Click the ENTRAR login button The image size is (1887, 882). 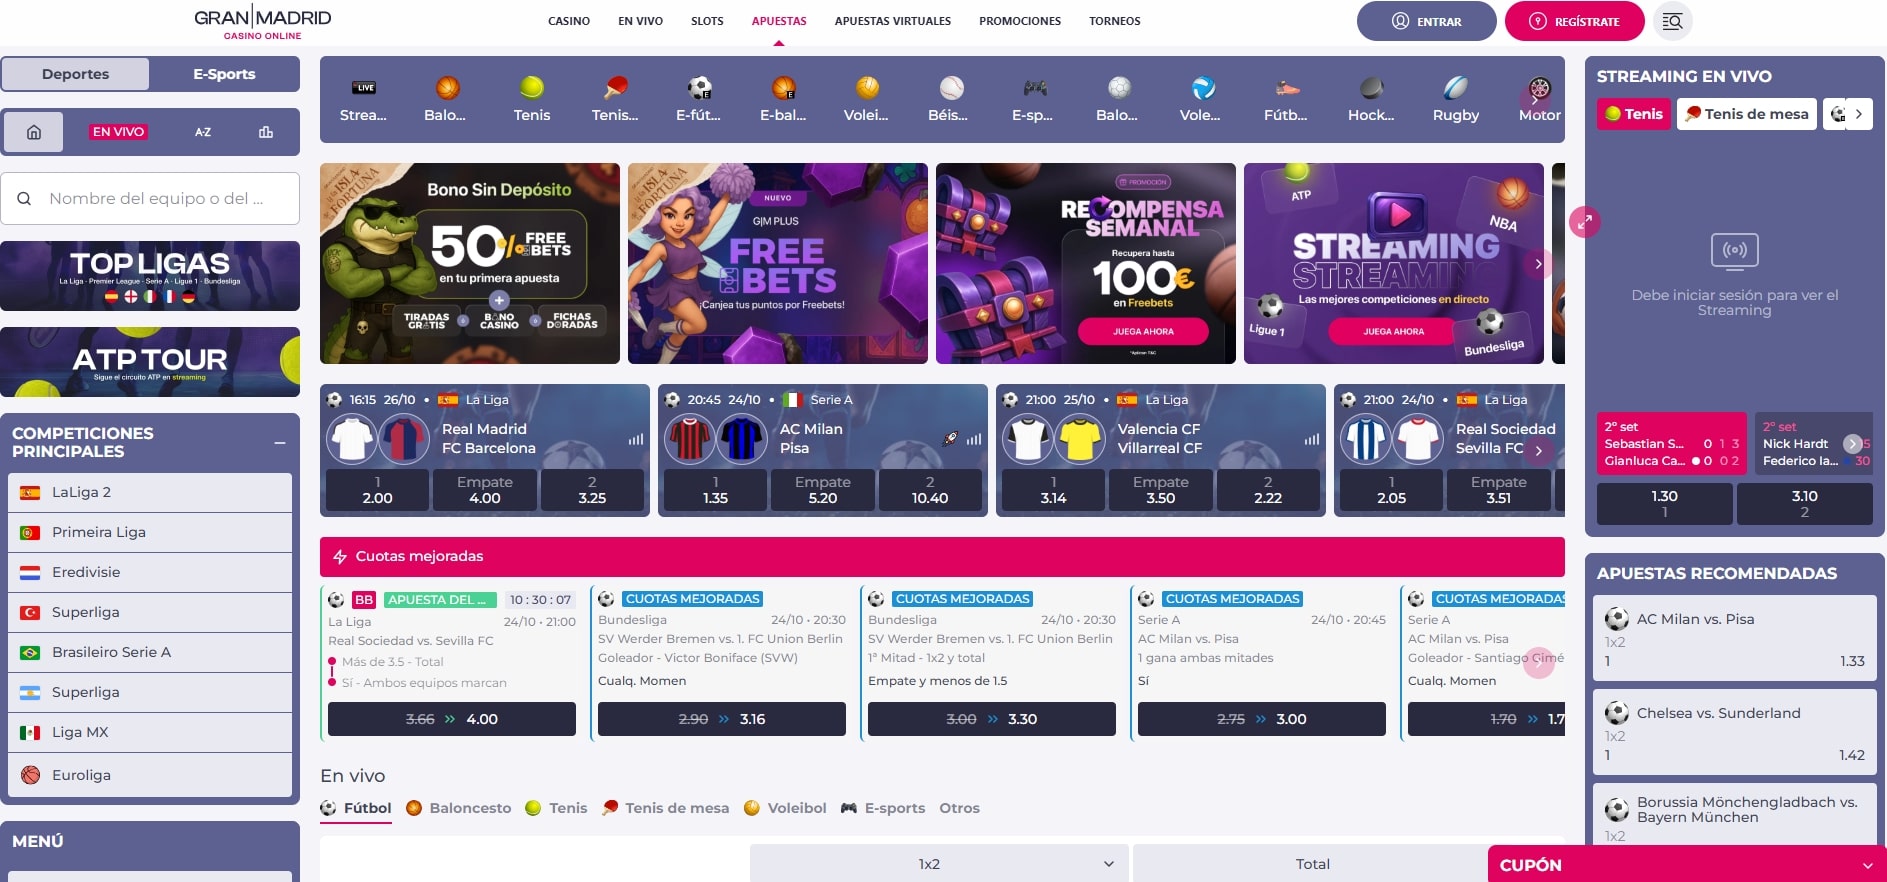point(1427,21)
